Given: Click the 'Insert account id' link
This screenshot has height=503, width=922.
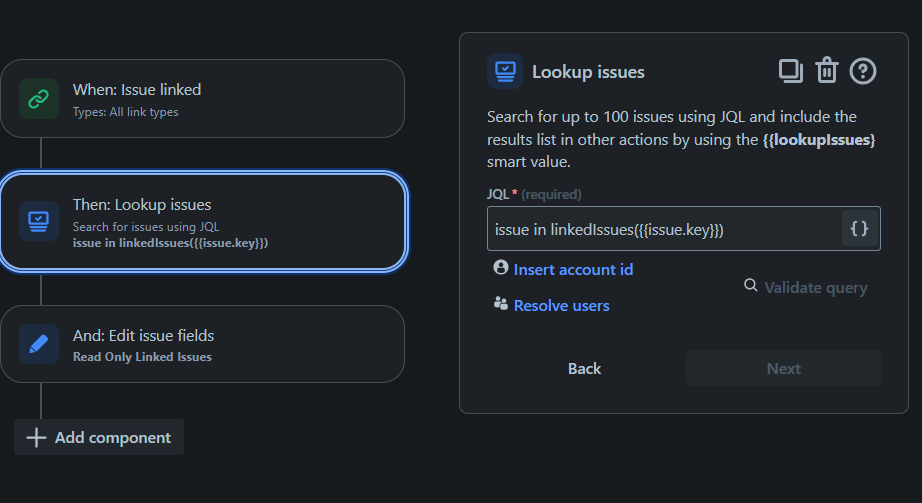Looking at the screenshot, I should tap(573, 269).
